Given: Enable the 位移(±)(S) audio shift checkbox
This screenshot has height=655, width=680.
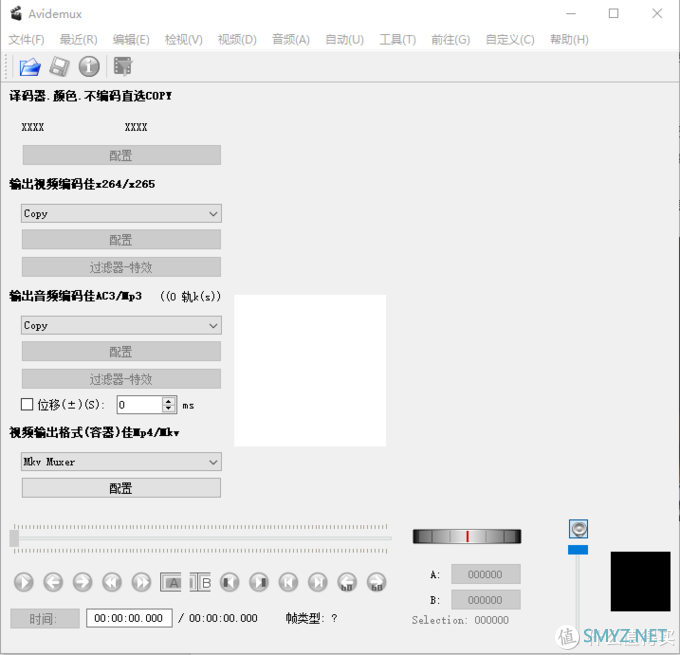Looking at the screenshot, I should (x=27, y=404).
